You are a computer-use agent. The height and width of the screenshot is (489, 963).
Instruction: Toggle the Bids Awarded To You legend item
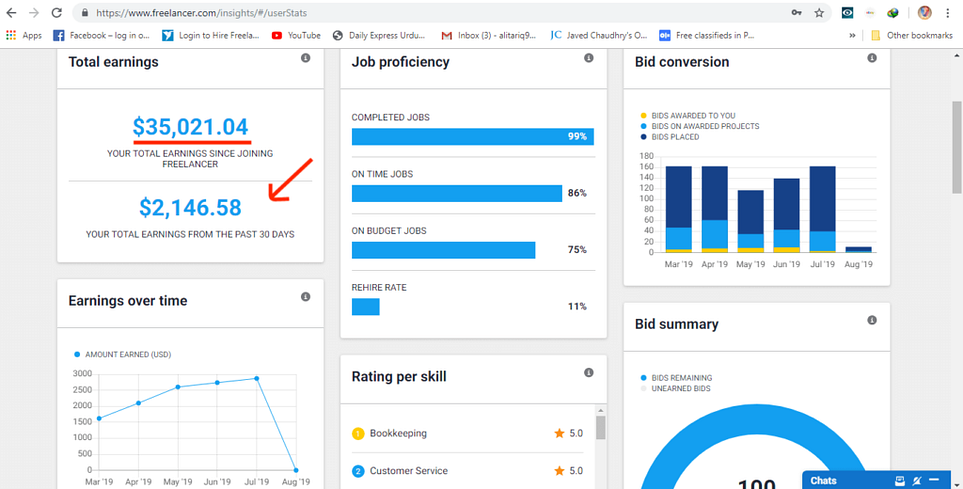(687, 115)
